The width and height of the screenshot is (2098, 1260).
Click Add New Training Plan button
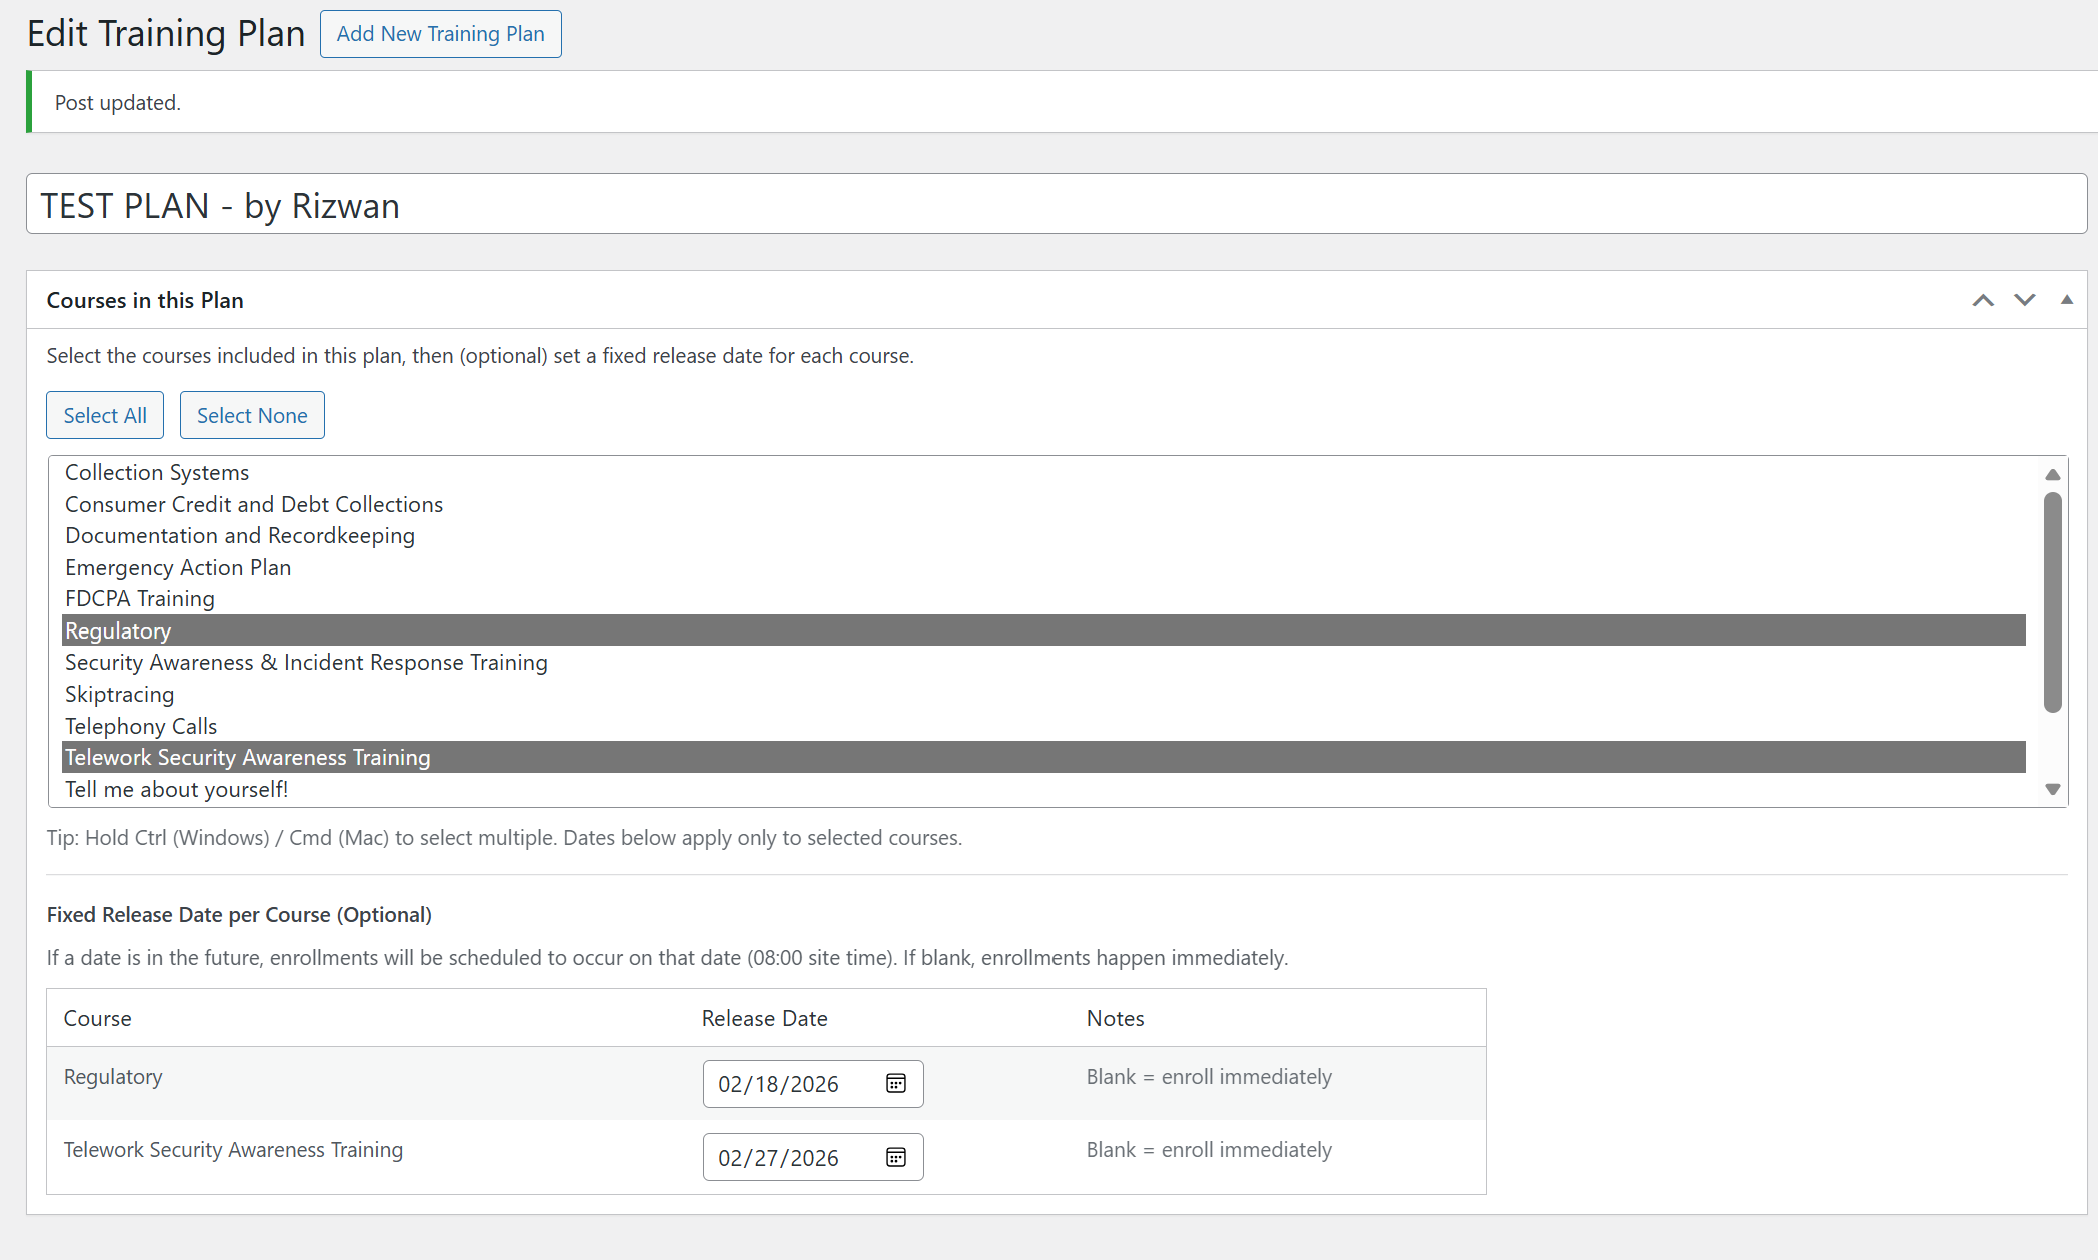coord(440,34)
